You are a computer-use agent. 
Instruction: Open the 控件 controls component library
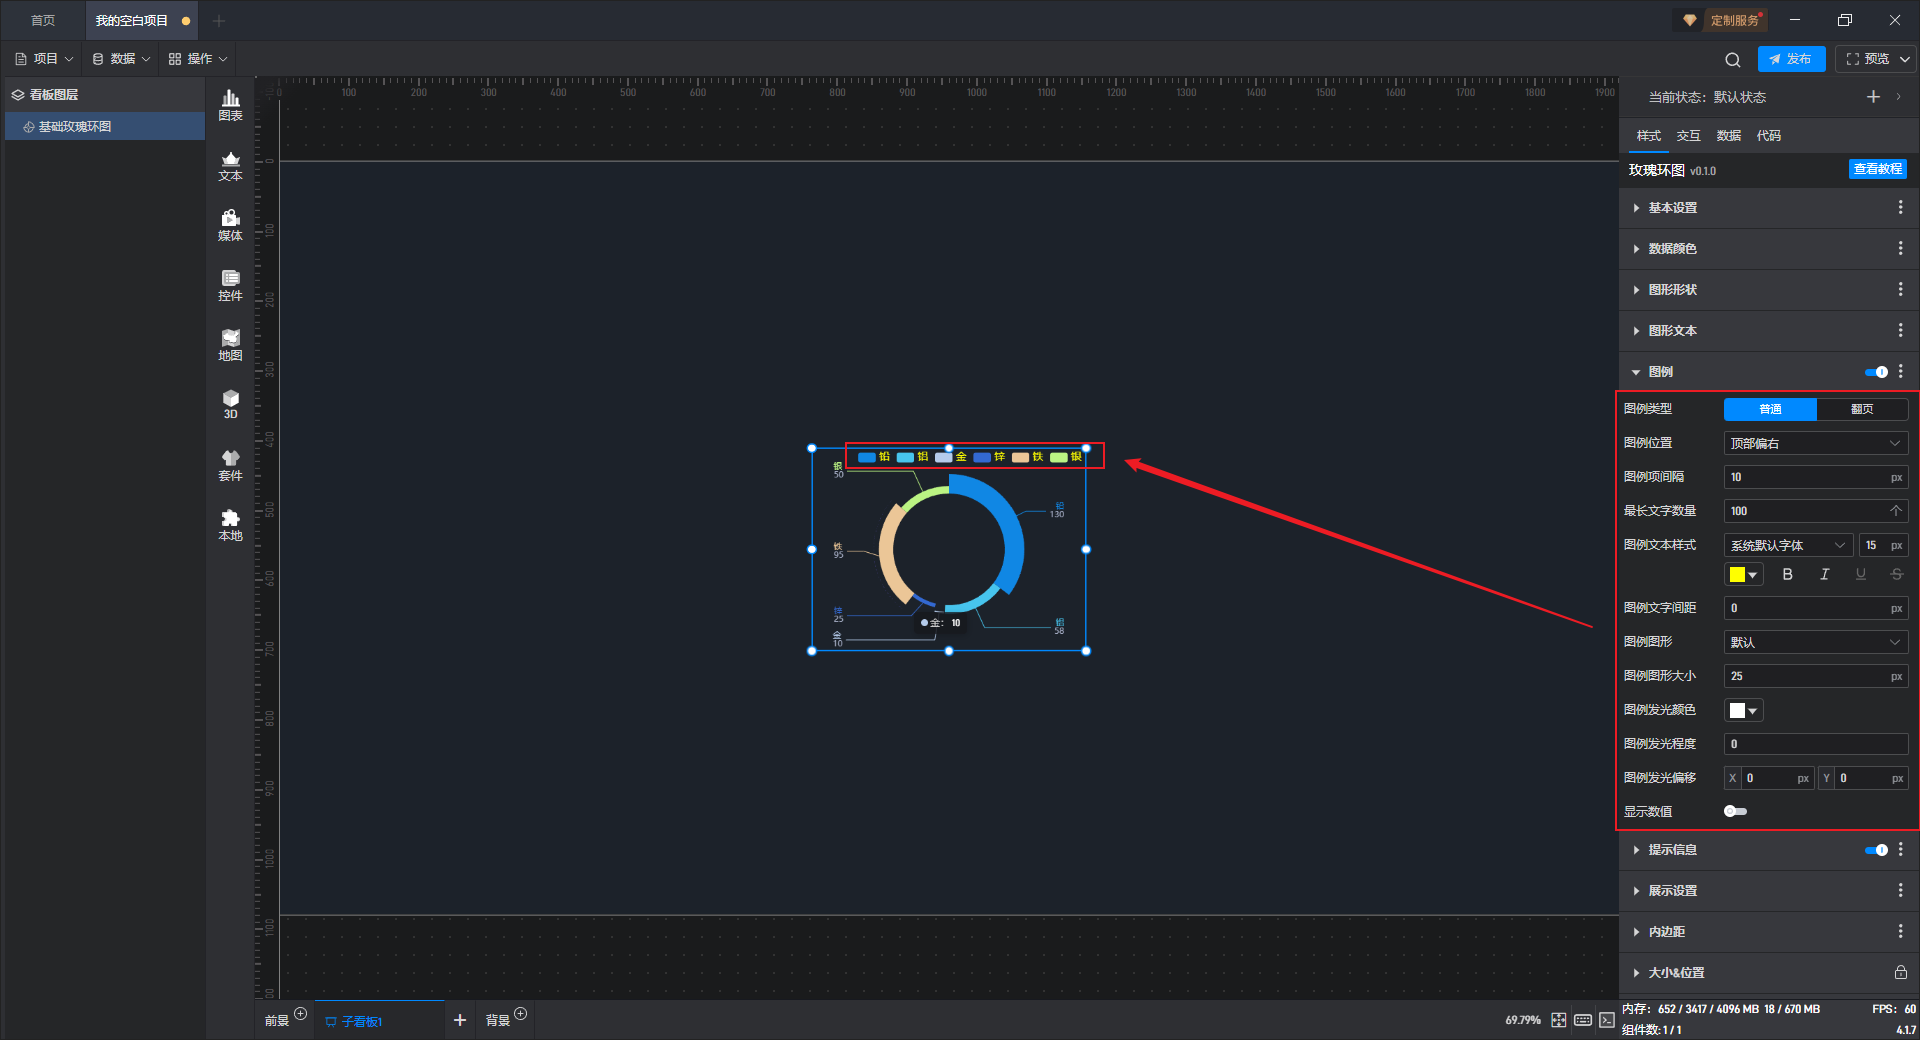[x=230, y=285]
